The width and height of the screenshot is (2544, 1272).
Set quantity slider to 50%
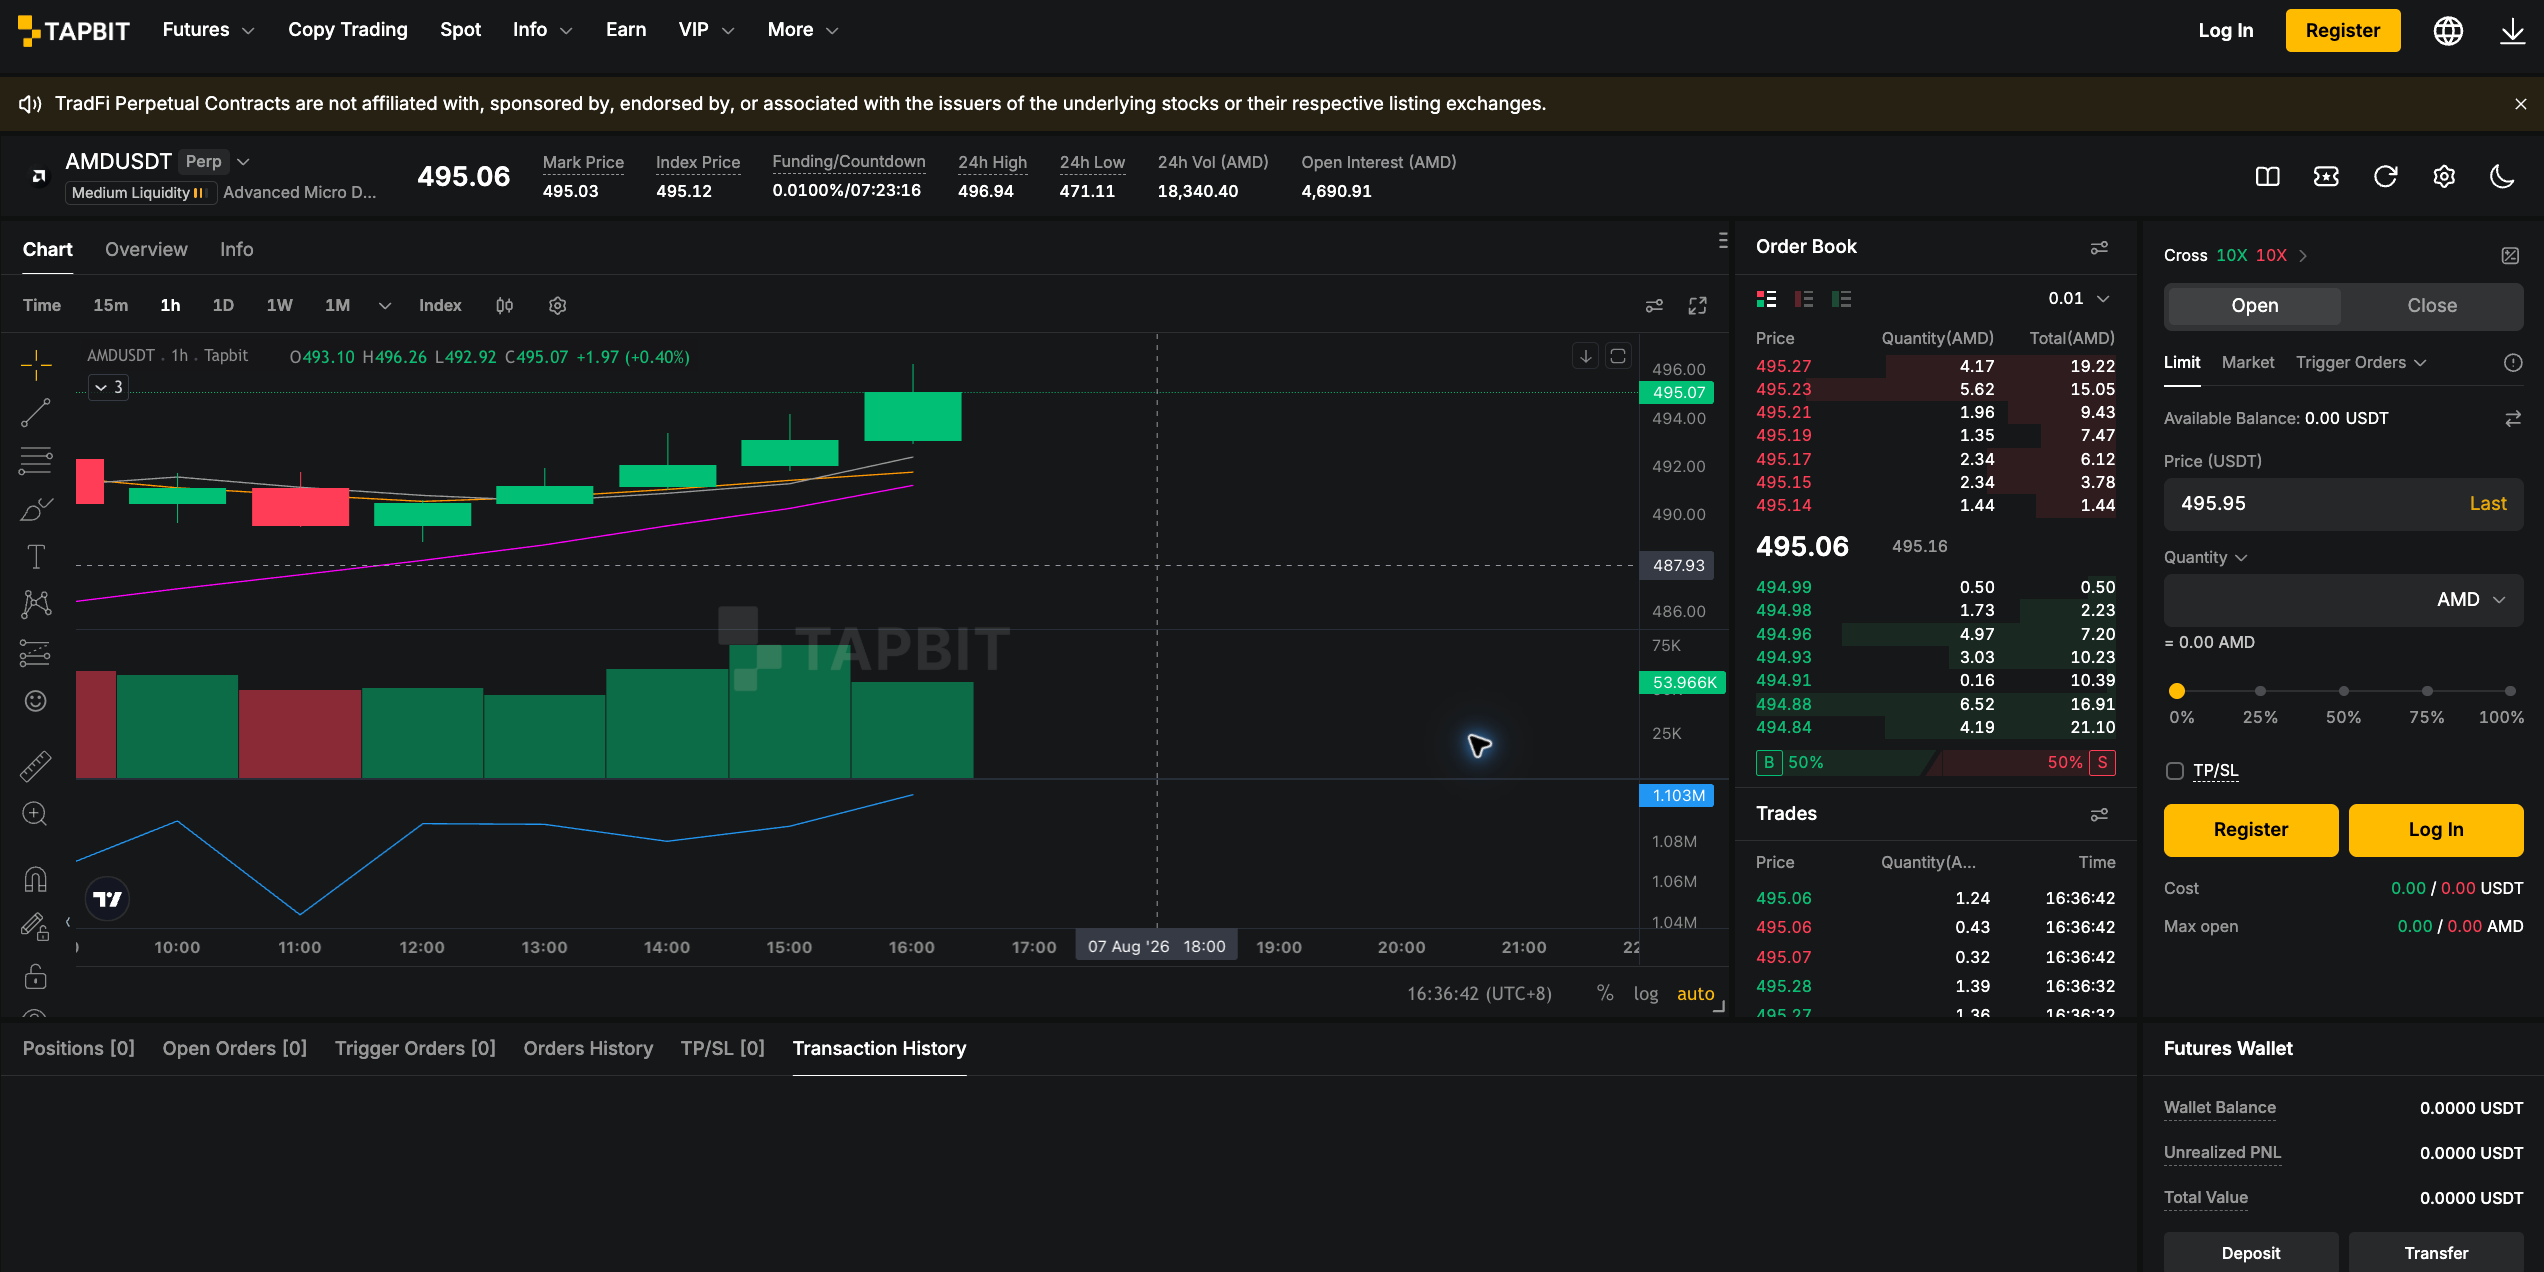2343,691
